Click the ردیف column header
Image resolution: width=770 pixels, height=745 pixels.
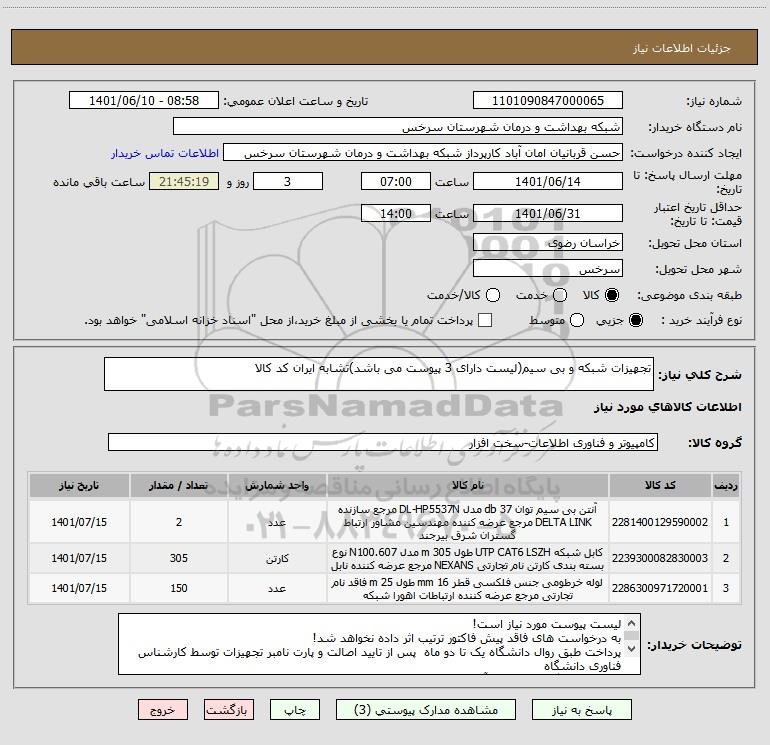coord(726,485)
